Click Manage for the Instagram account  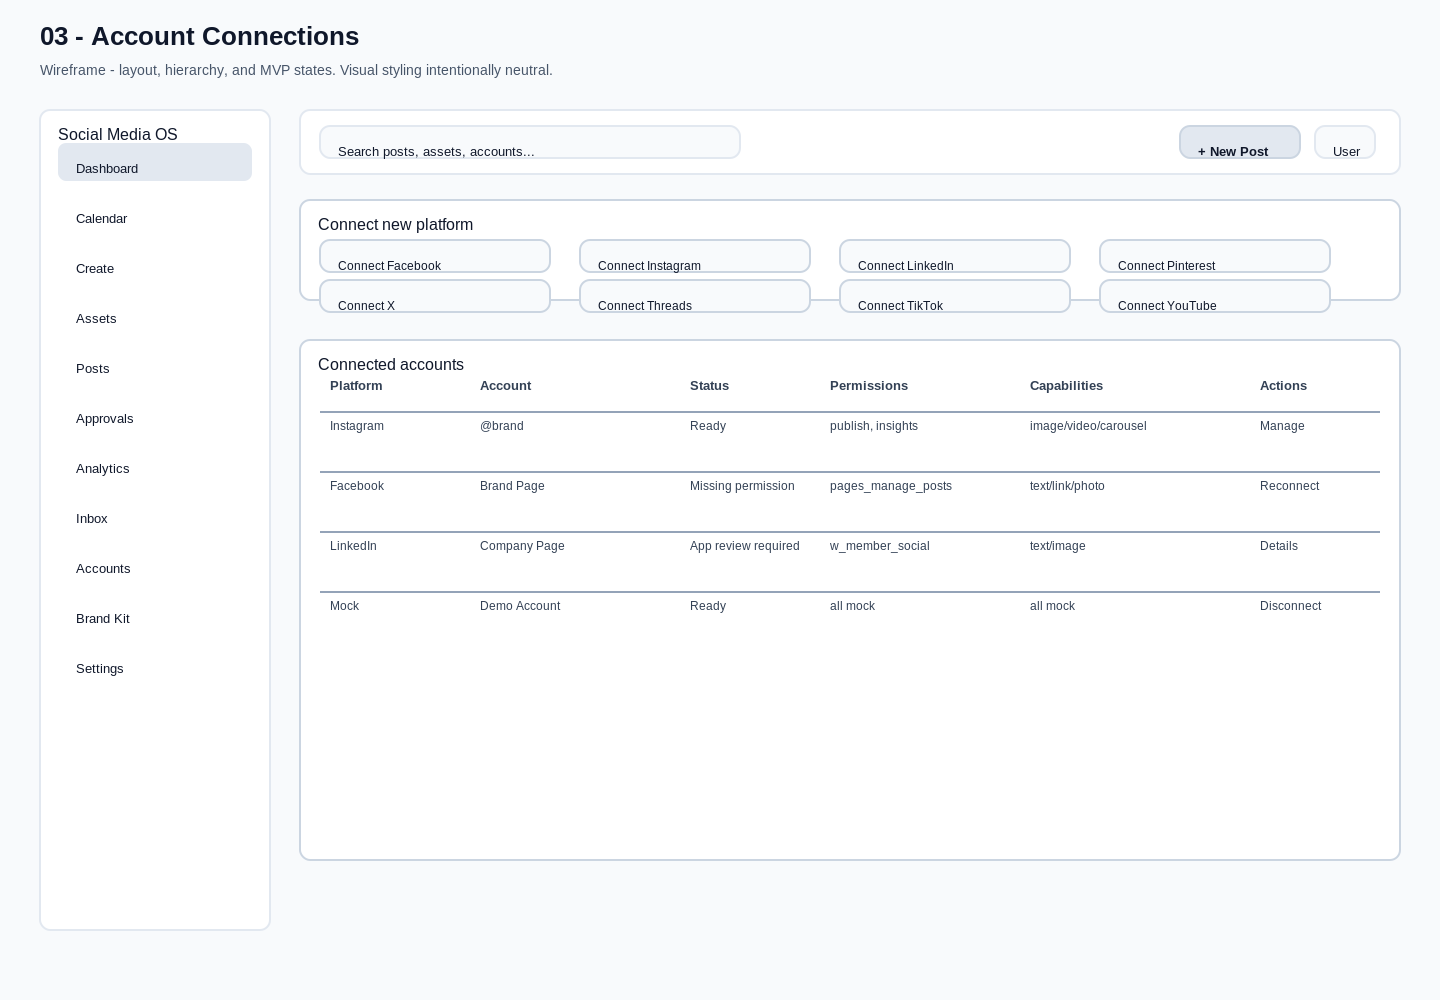tap(1282, 426)
